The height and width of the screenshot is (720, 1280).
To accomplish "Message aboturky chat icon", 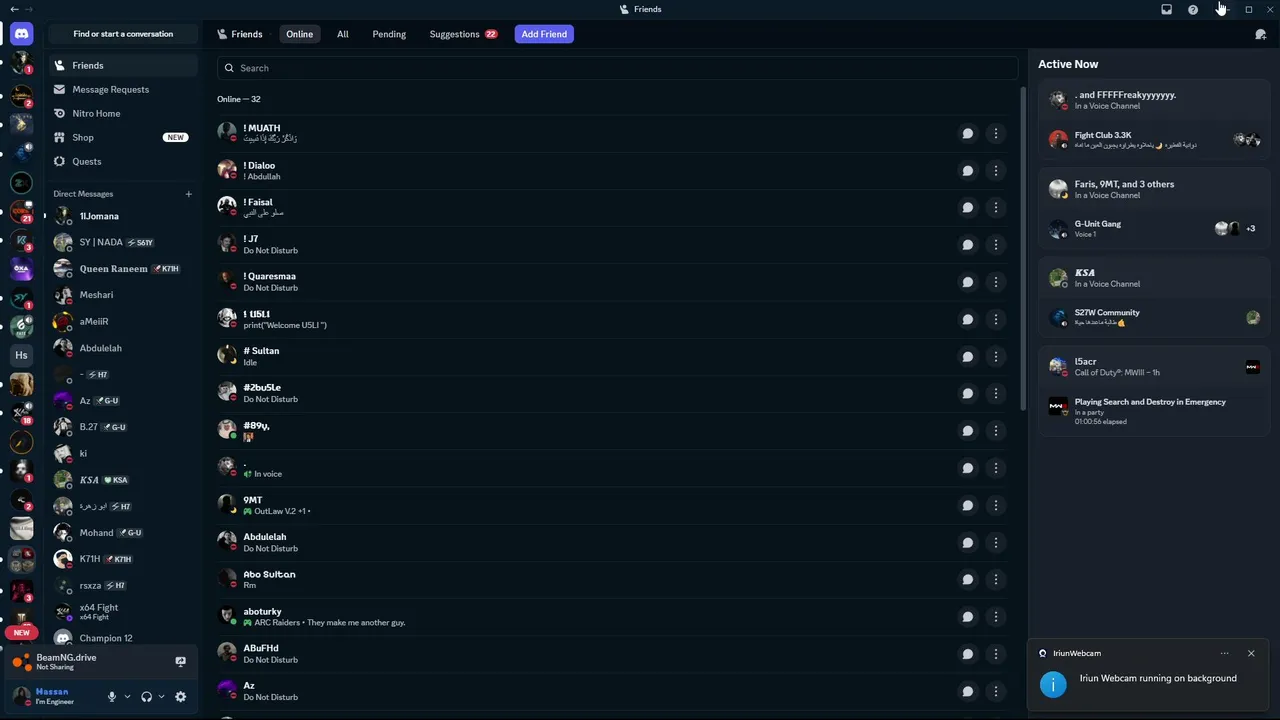I will click(x=967, y=617).
